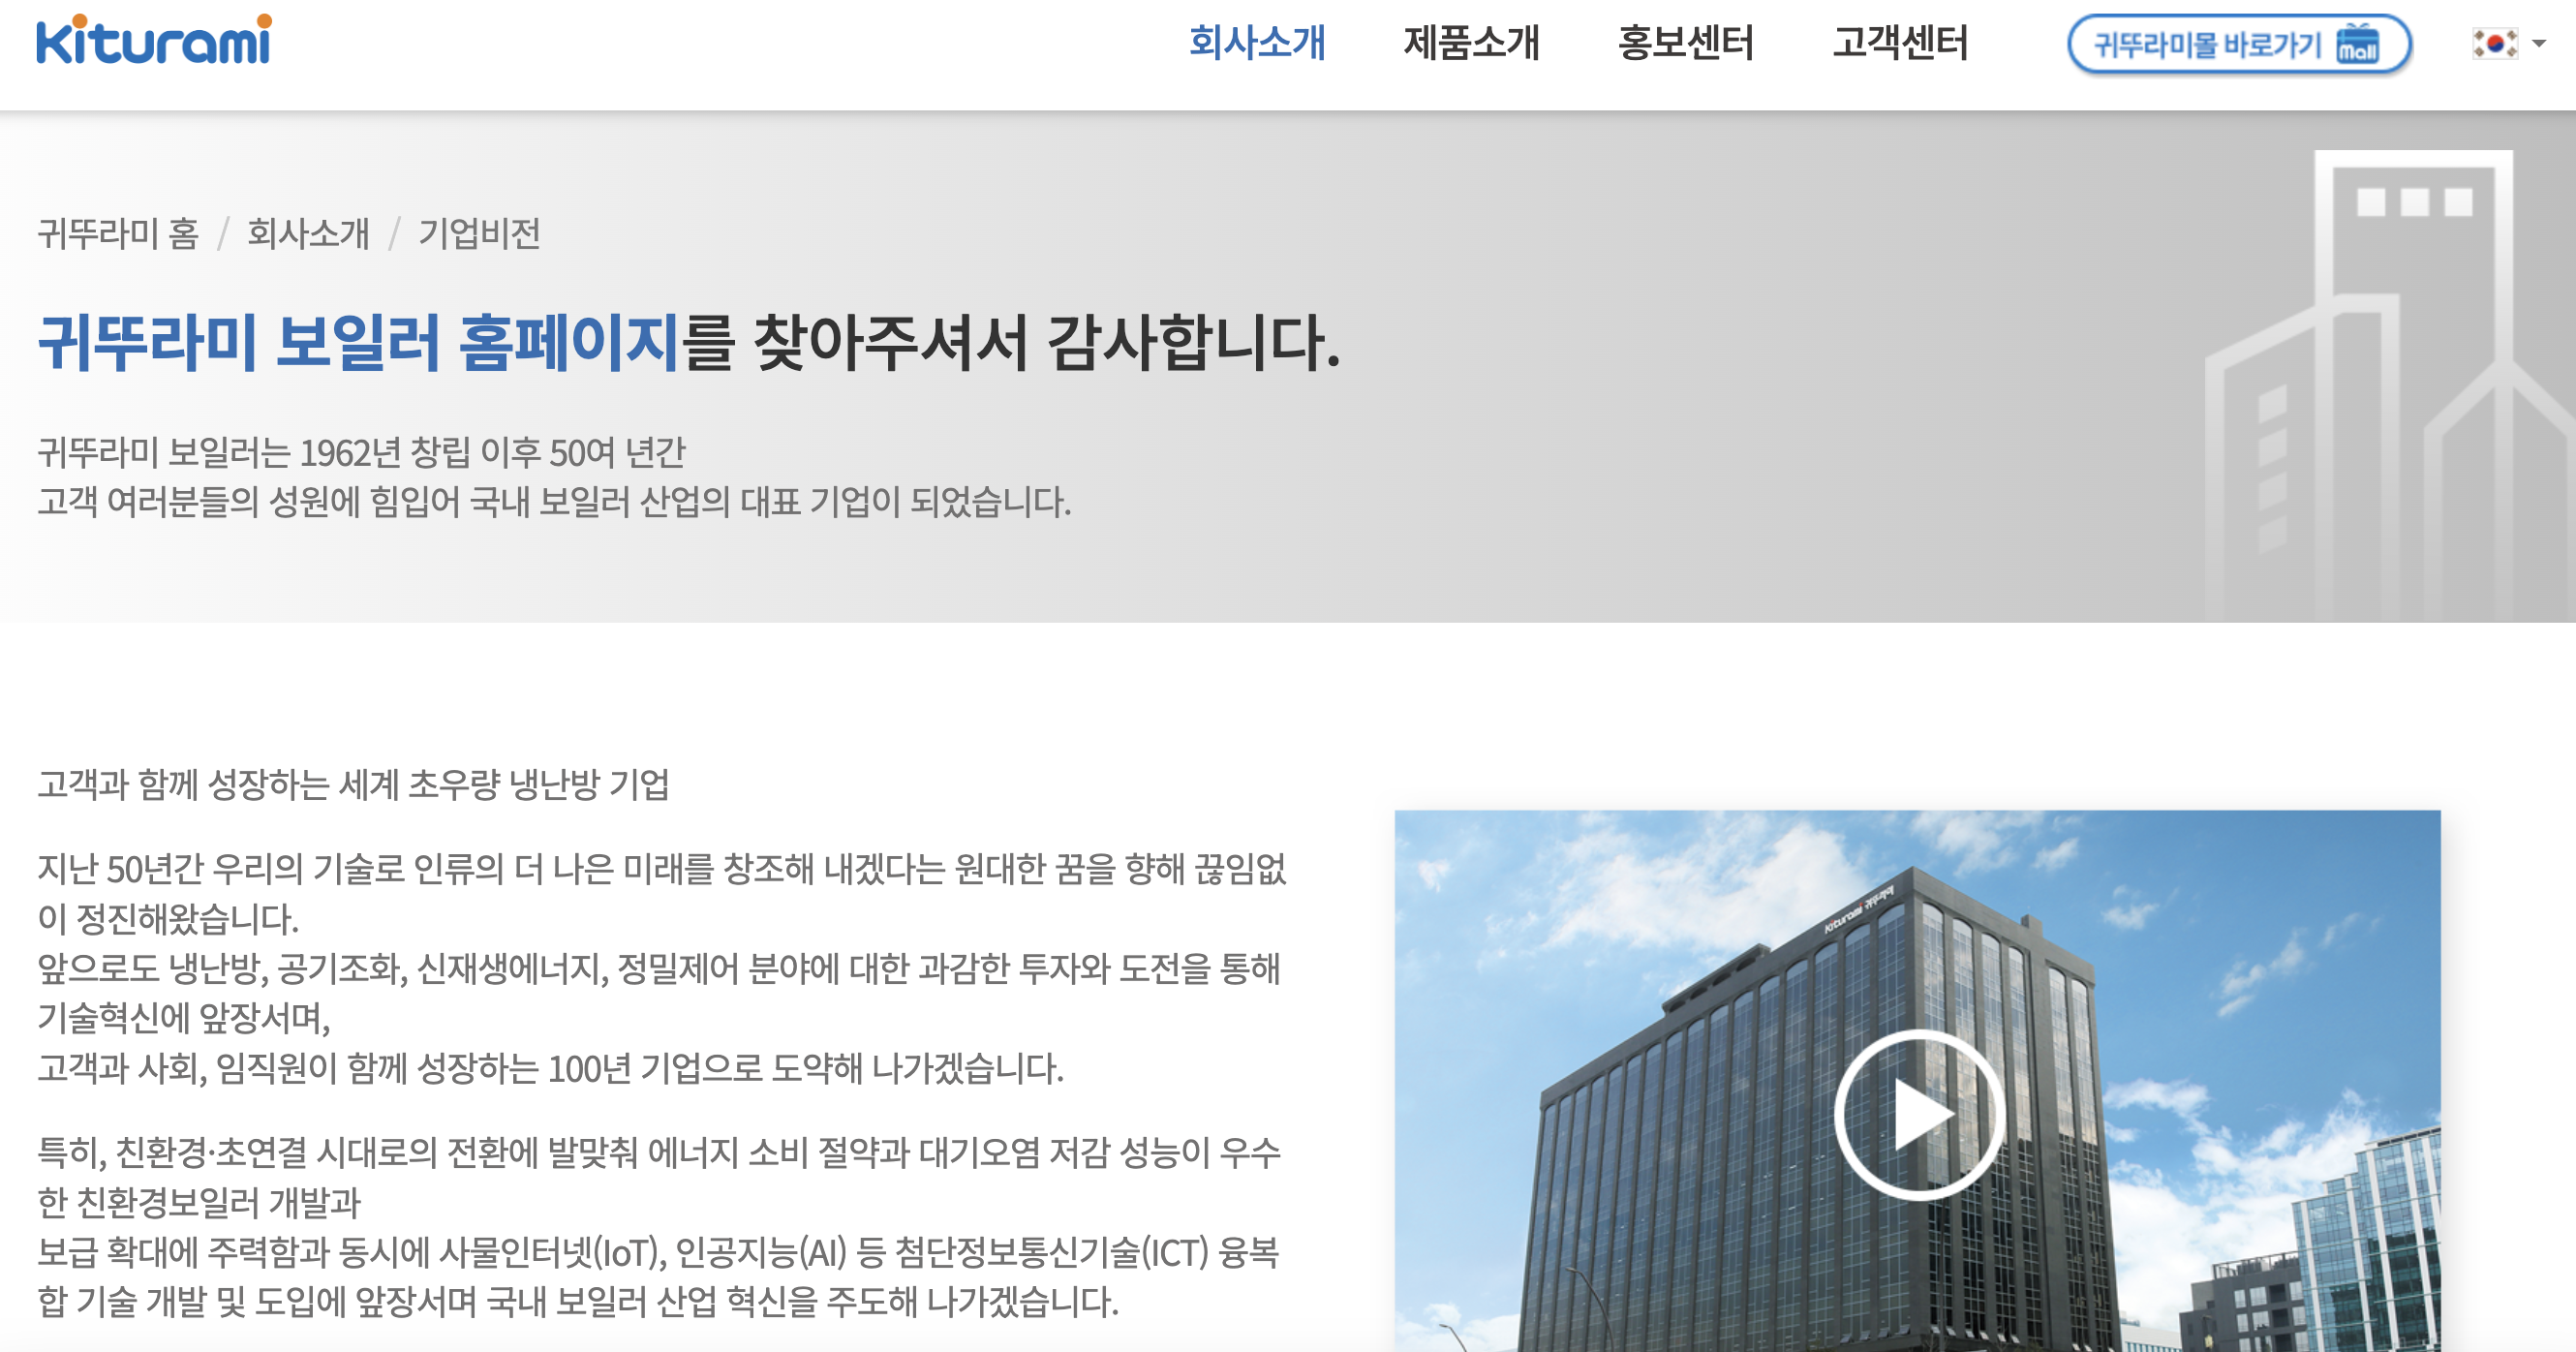
Task: Open the 고객센터 menu
Action: tap(1899, 43)
